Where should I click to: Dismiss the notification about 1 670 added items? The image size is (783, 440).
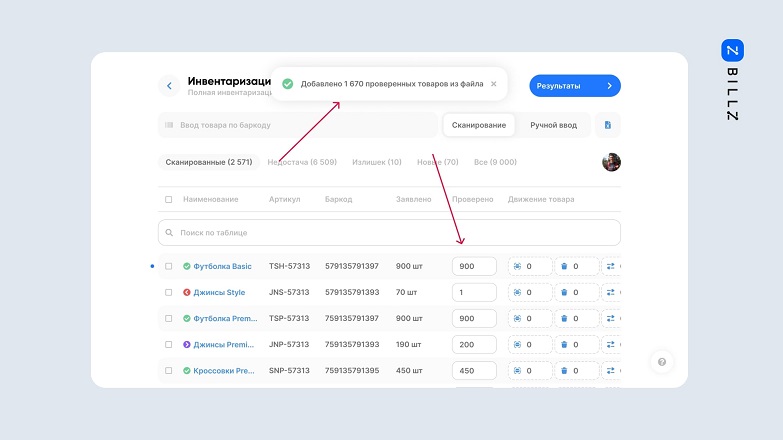tap(493, 84)
